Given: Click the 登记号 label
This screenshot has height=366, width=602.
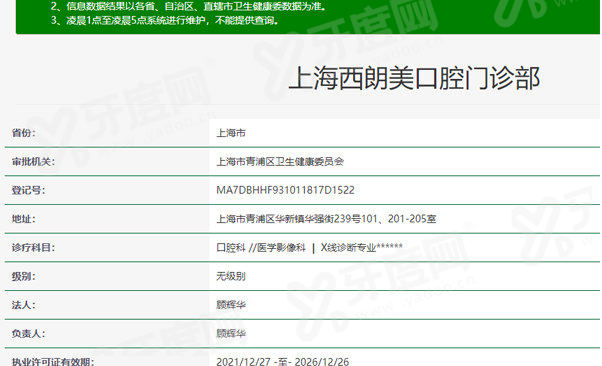Looking at the screenshot, I should click(28, 190).
